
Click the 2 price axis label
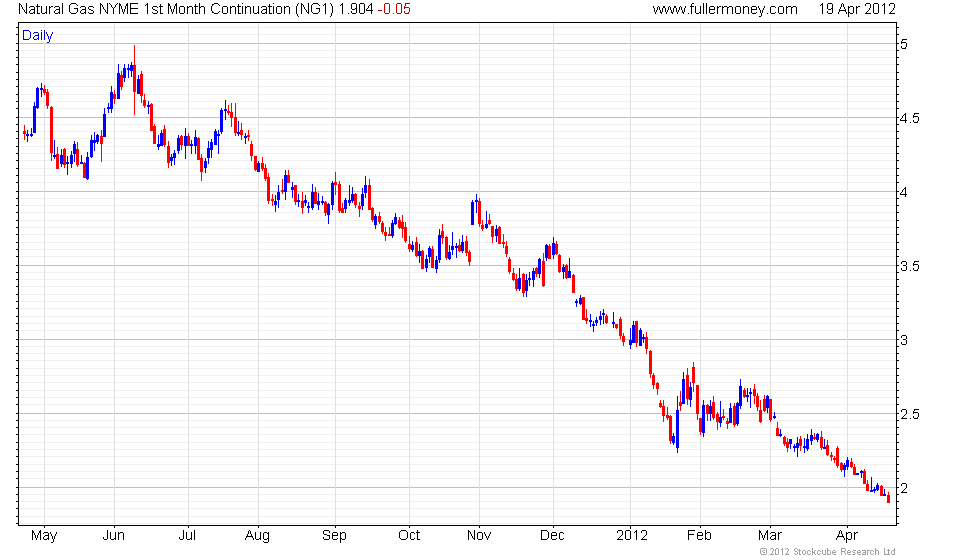tap(904, 488)
